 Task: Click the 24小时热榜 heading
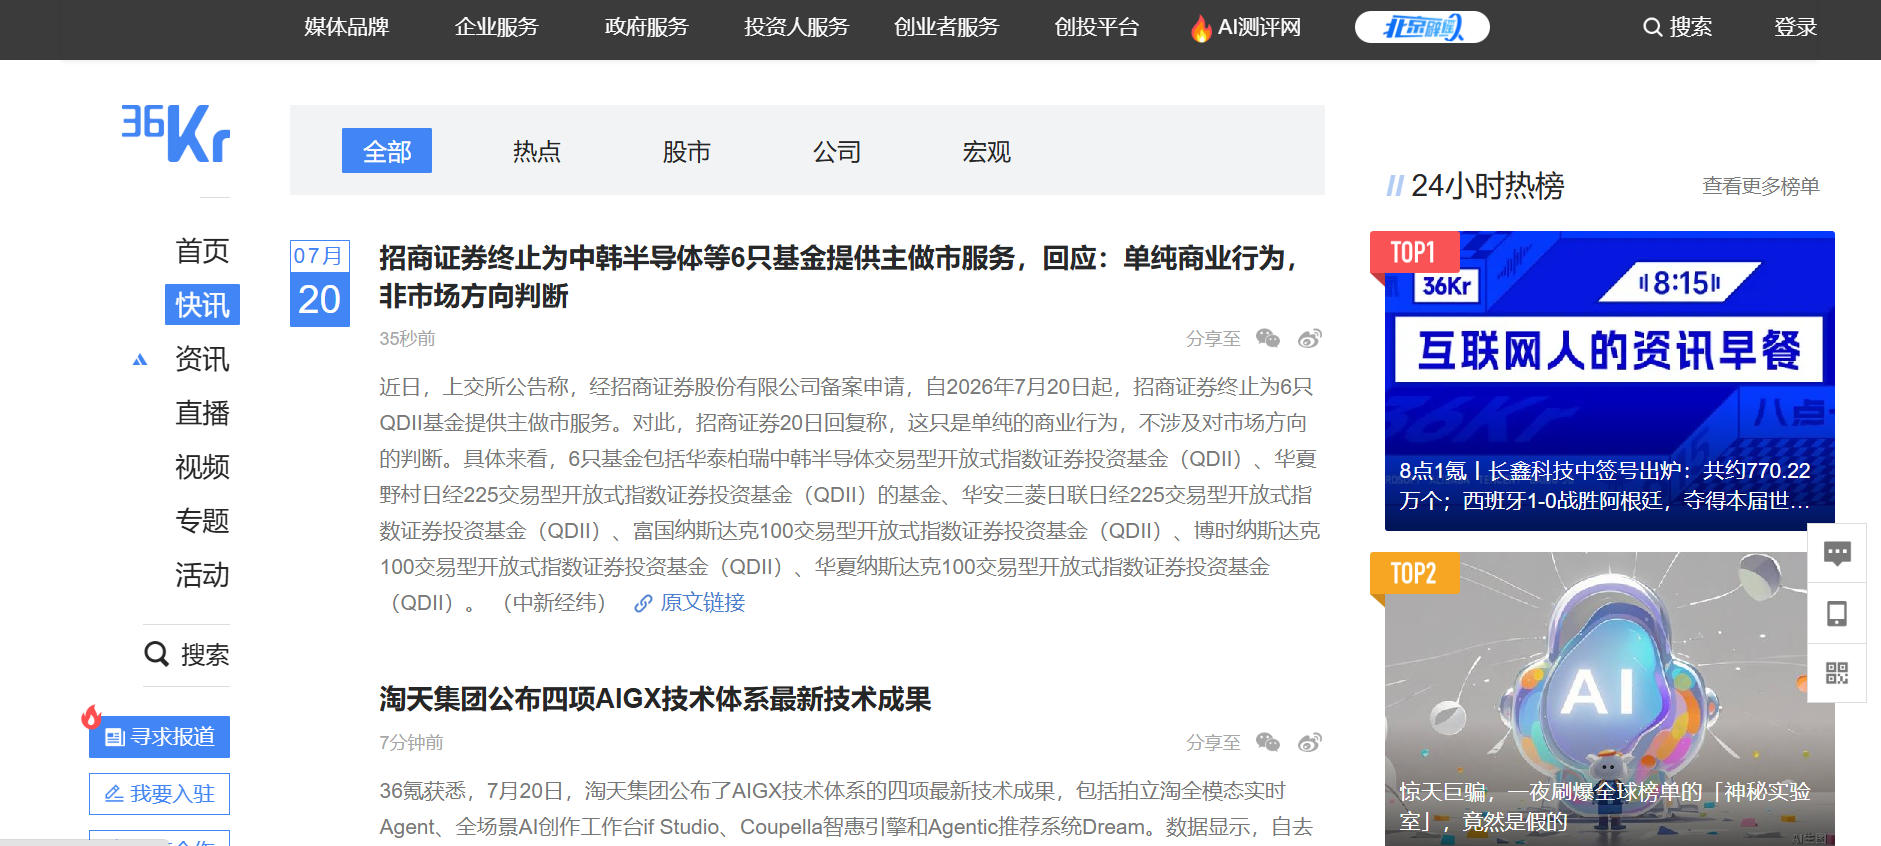tap(1487, 186)
